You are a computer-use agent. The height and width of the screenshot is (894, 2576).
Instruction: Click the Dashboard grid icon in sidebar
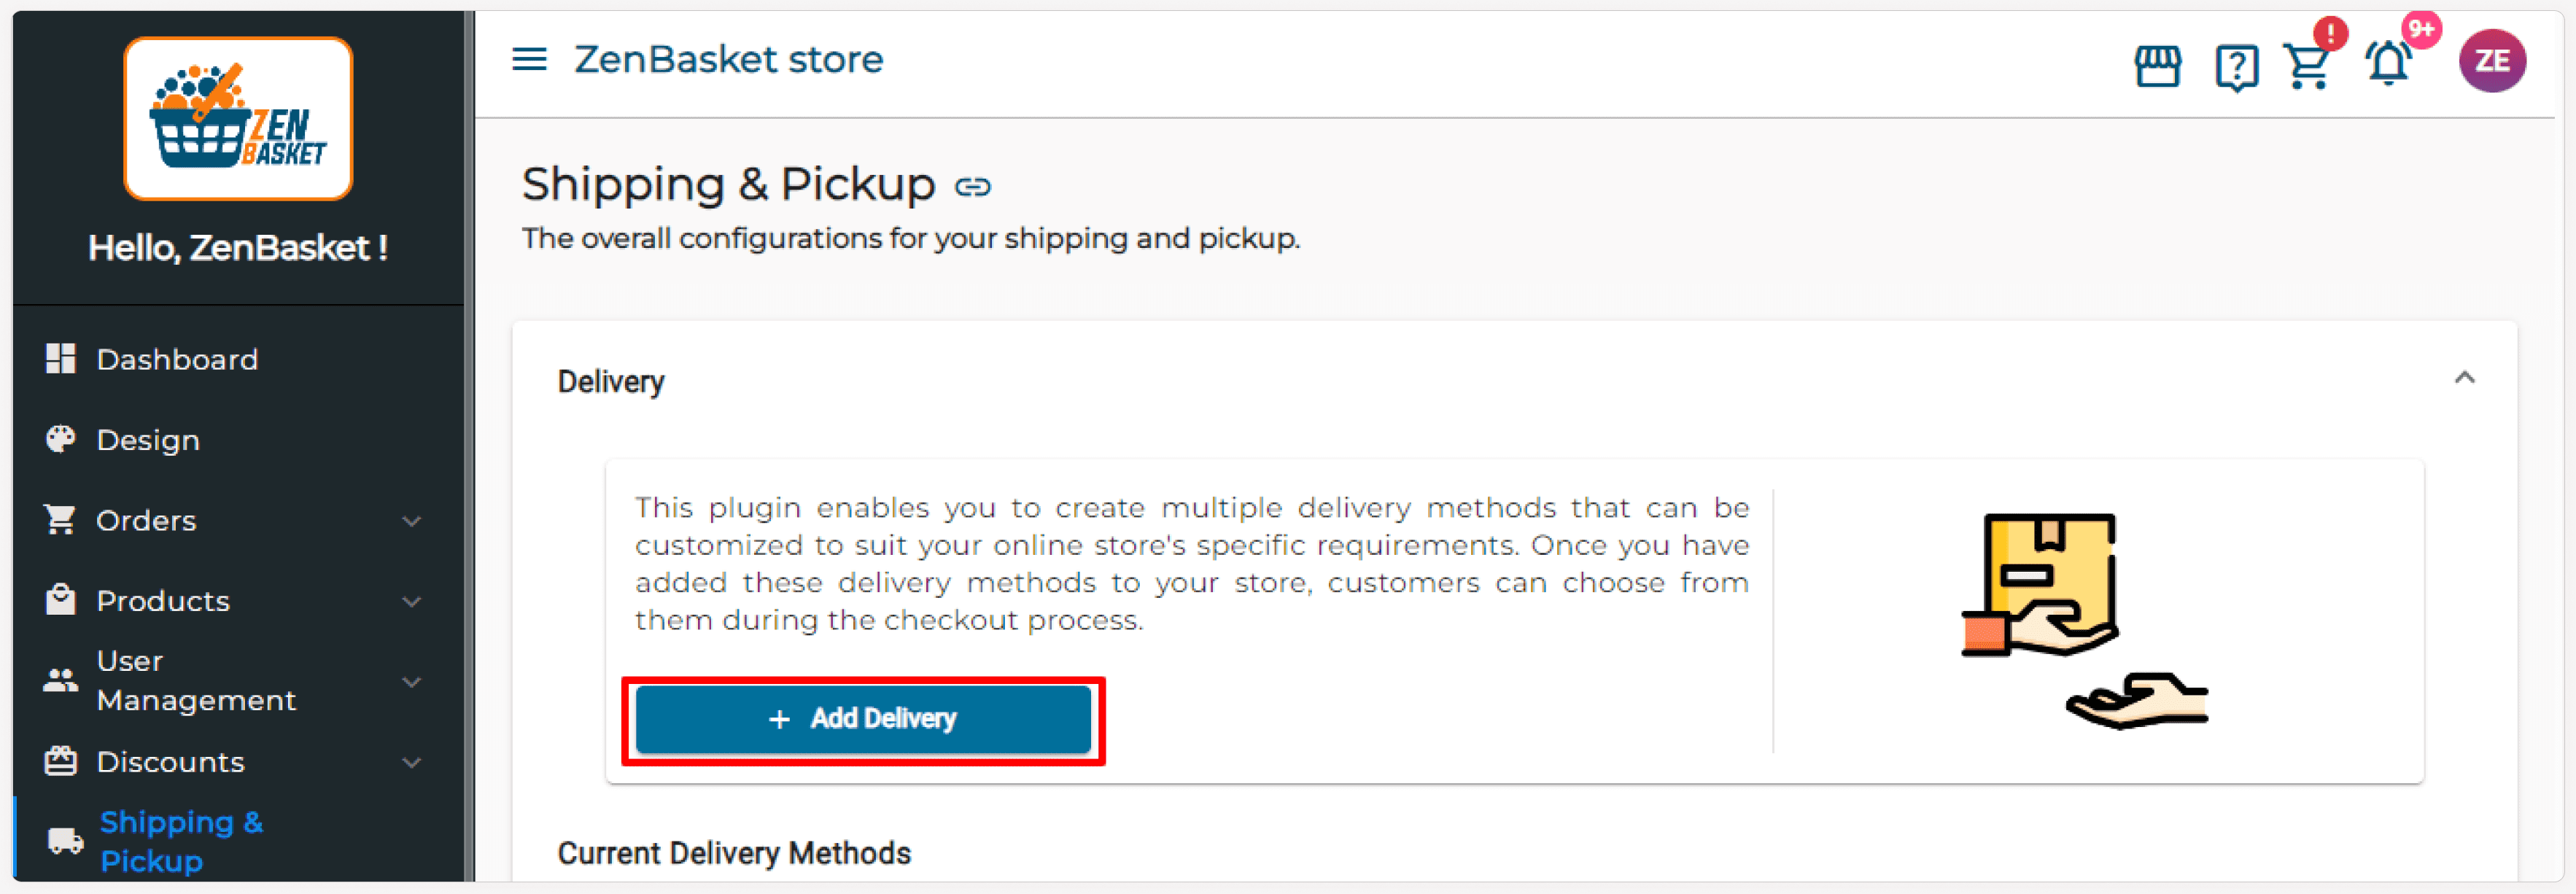61,359
